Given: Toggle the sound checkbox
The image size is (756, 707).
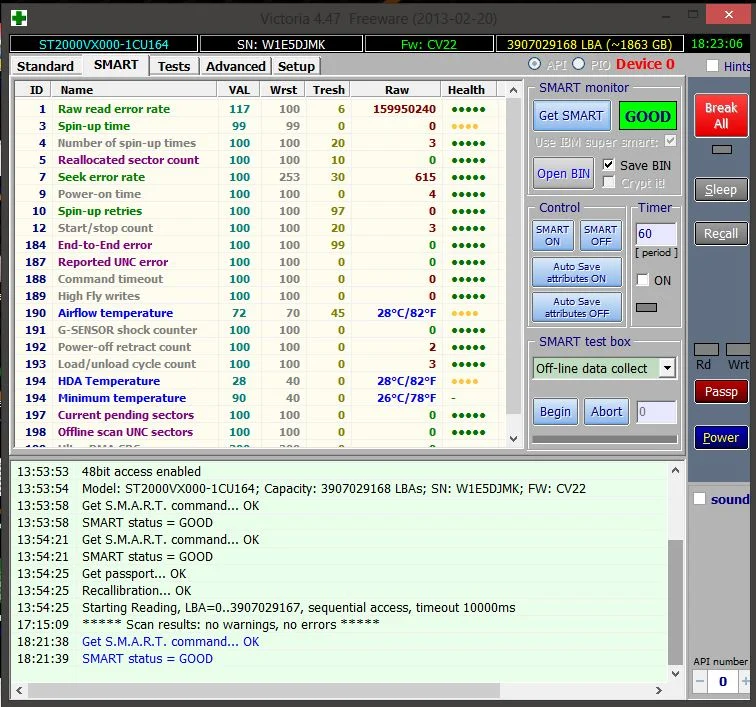Looking at the screenshot, I should pyautogui.click(x=700, y=499).
